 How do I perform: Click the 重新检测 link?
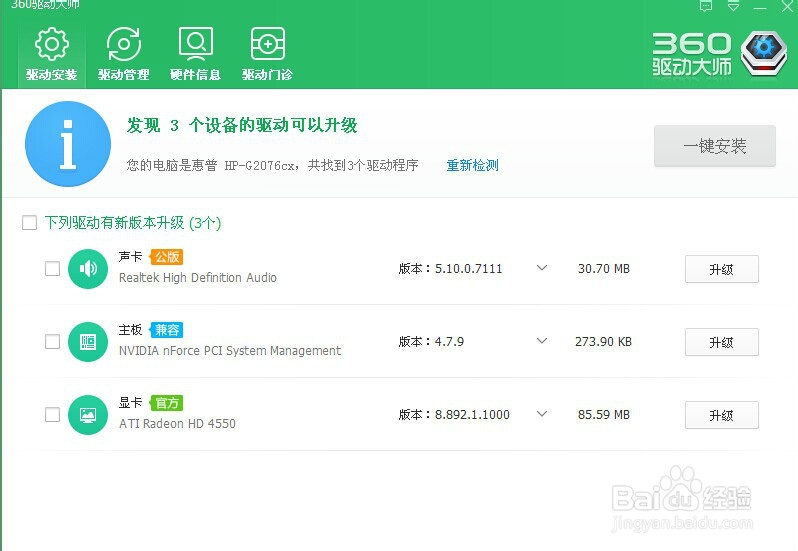coord(472,165)
